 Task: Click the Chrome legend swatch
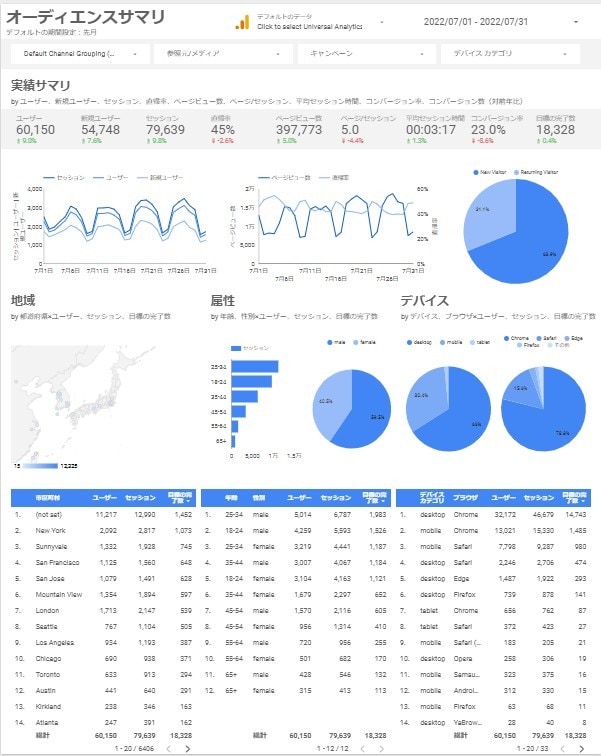coord(506,338)
